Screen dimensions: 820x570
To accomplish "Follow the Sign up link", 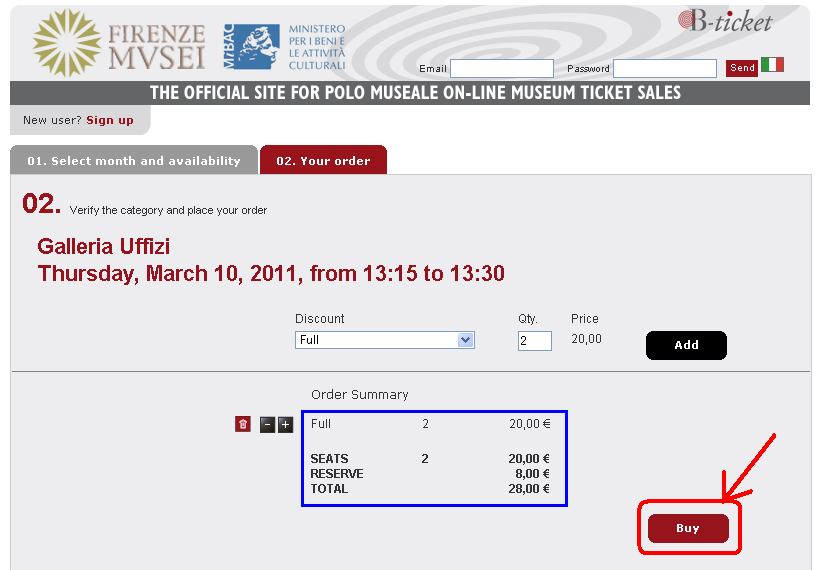I will coord(110,120).
